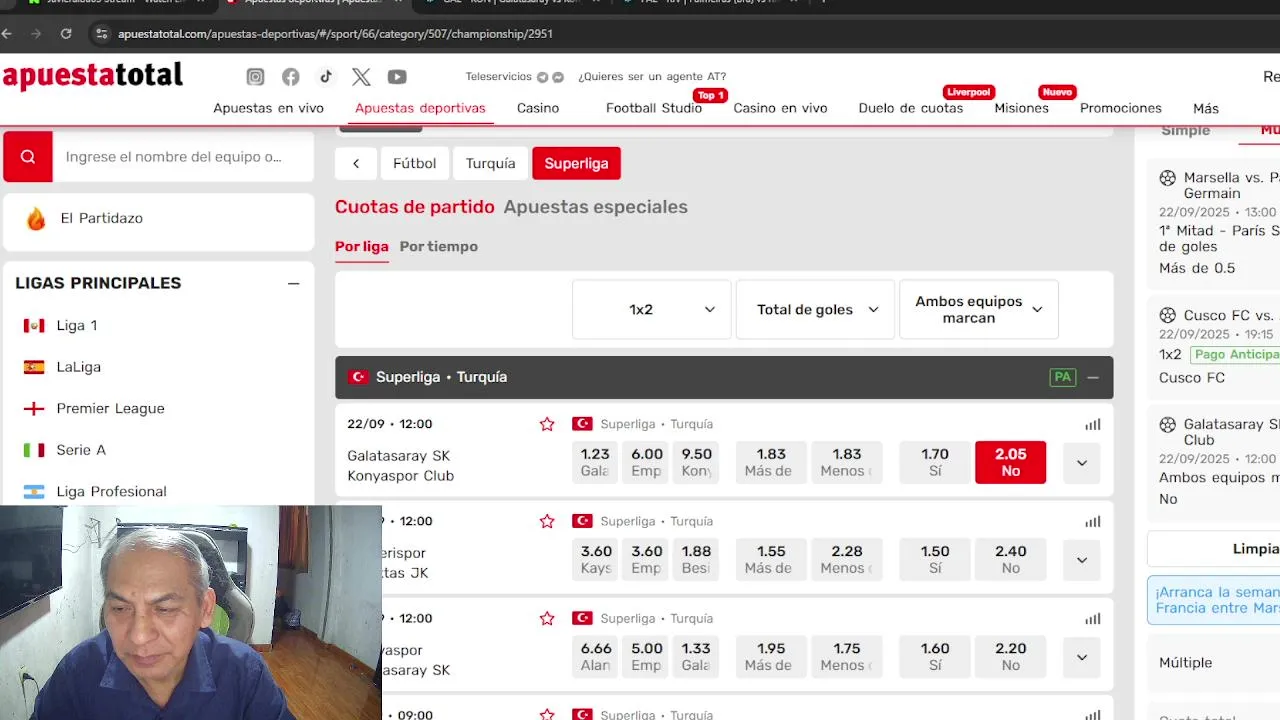The height and width of the screenshot is (720, 1280).
Task: Open Apuestas en vivo menu
Action: click(x=268, y=108)
